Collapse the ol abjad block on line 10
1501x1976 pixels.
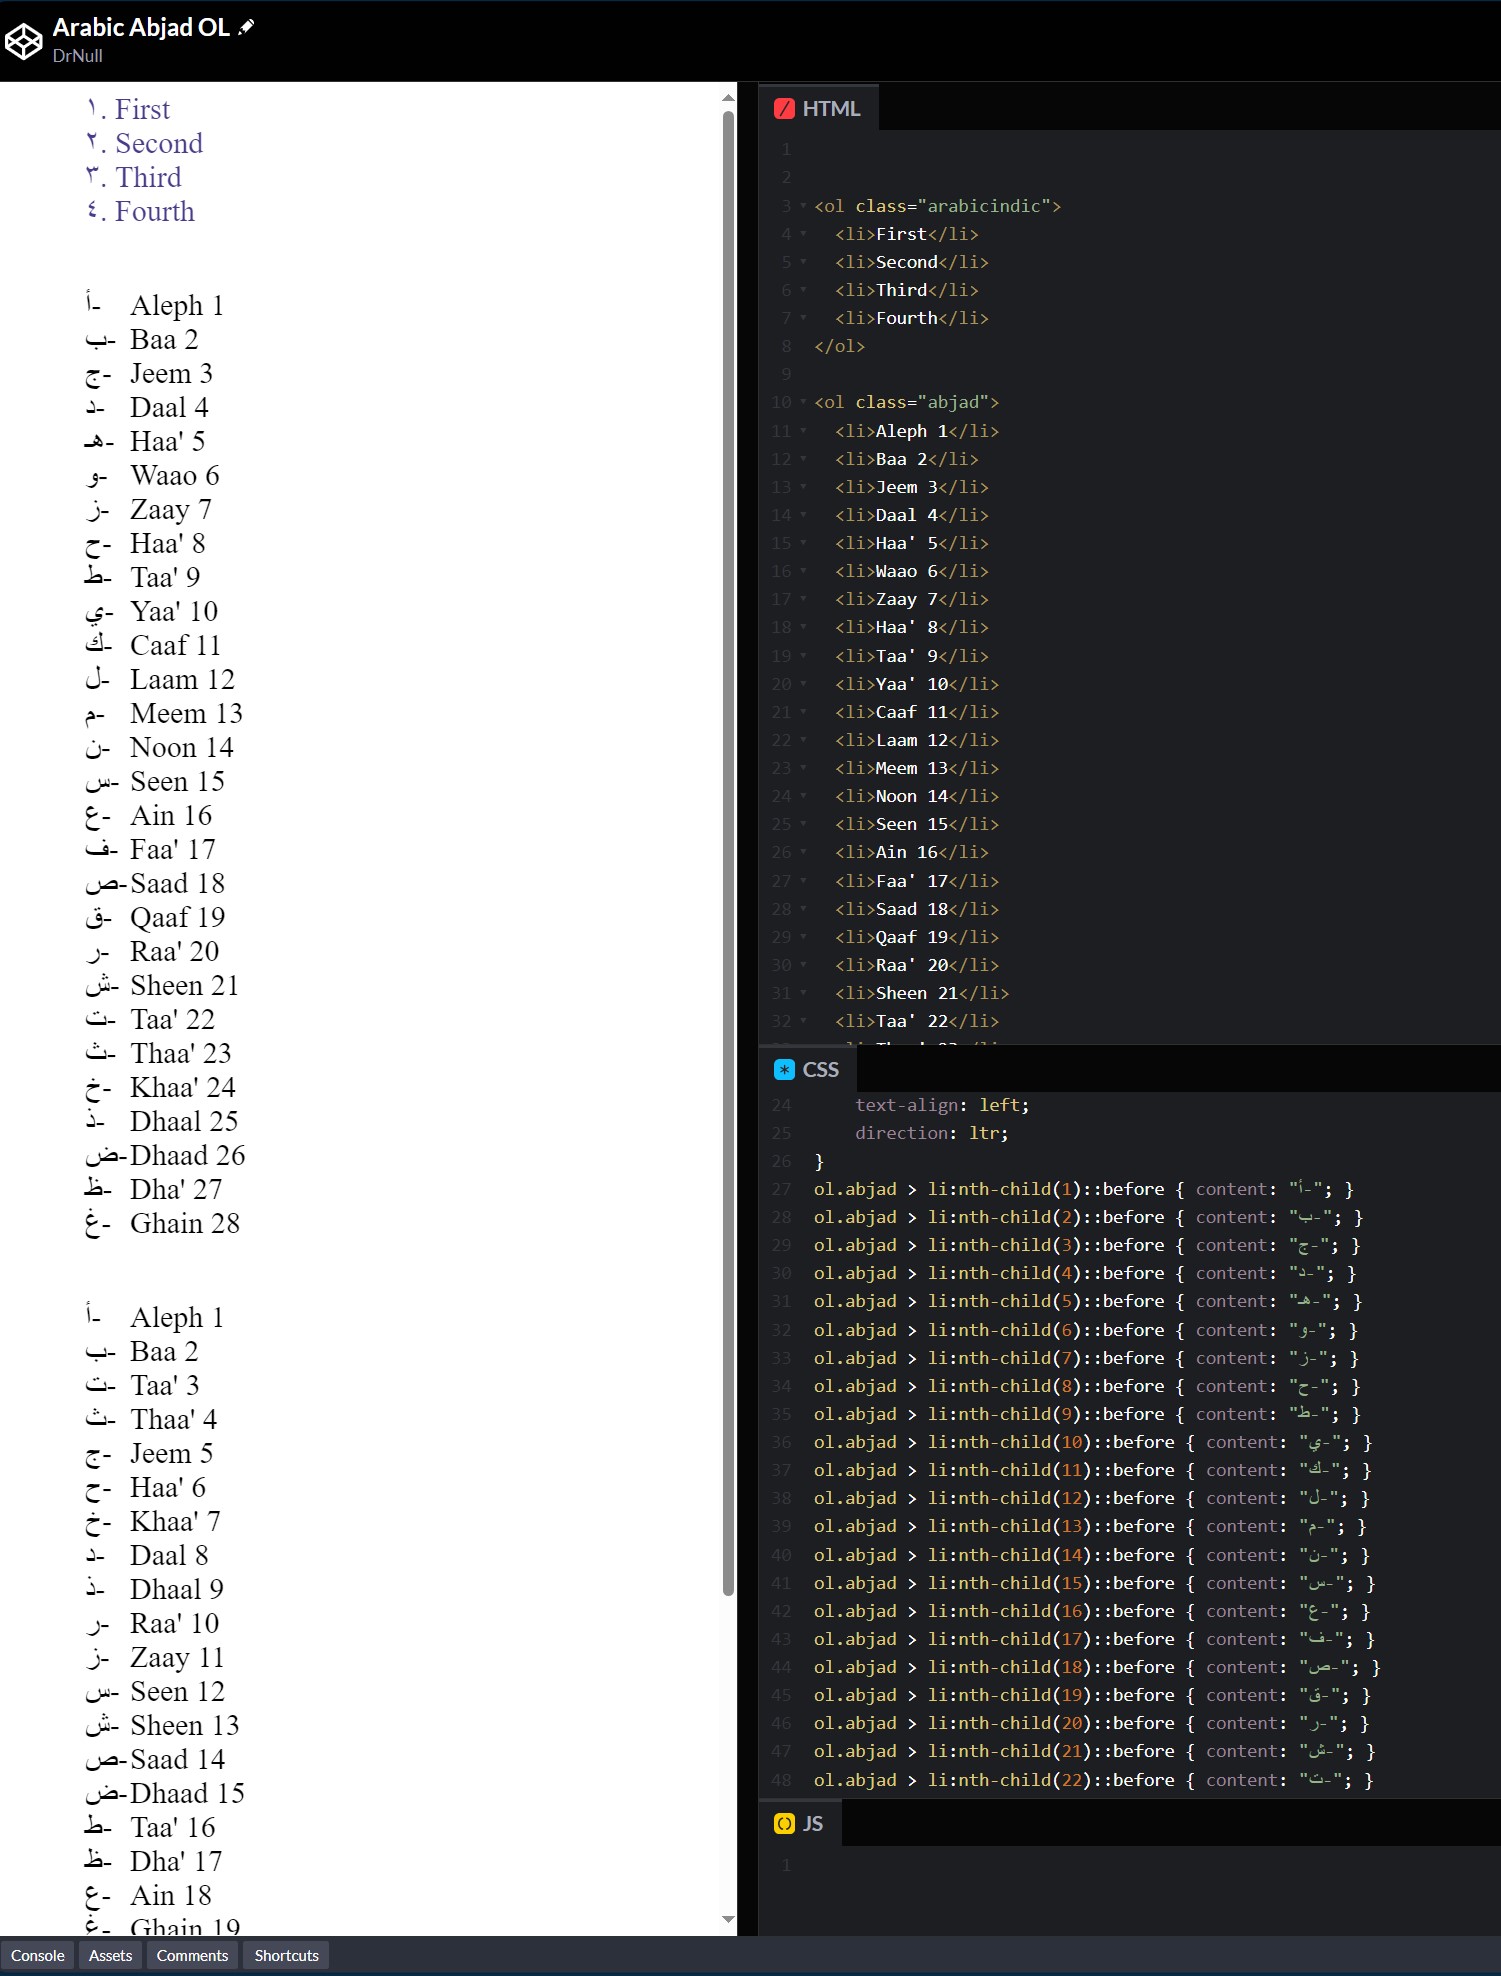803,402
